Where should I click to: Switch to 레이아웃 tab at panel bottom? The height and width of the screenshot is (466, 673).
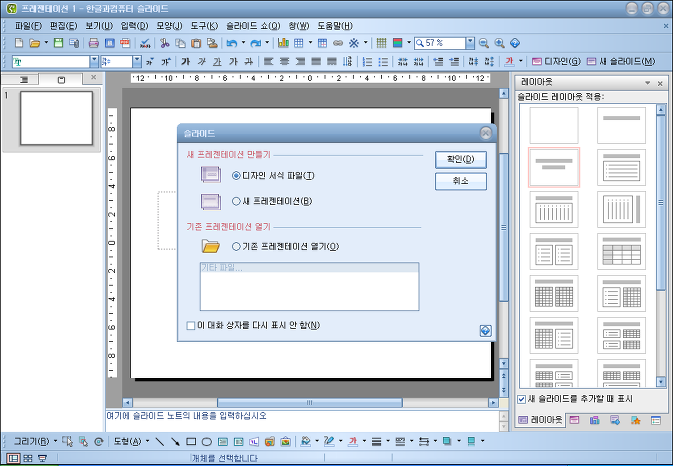click(540, 420)
